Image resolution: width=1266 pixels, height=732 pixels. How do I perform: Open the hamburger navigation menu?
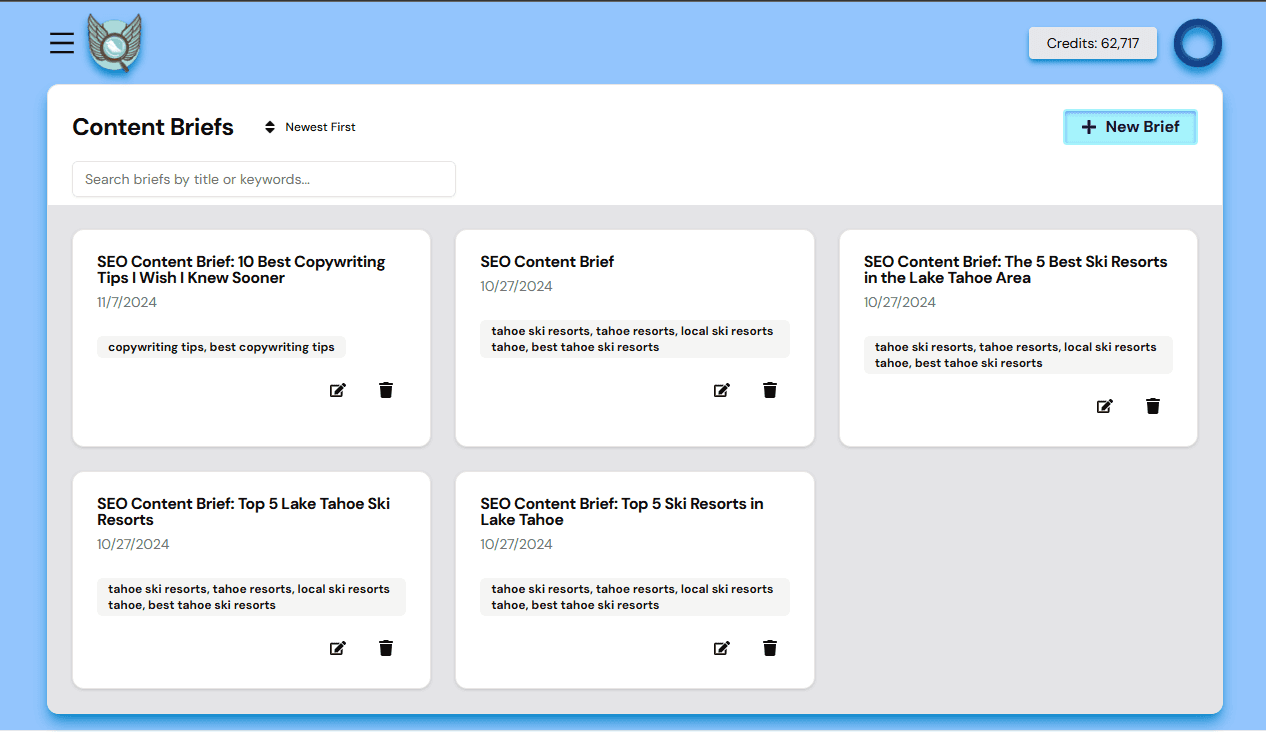coord(61,43)
